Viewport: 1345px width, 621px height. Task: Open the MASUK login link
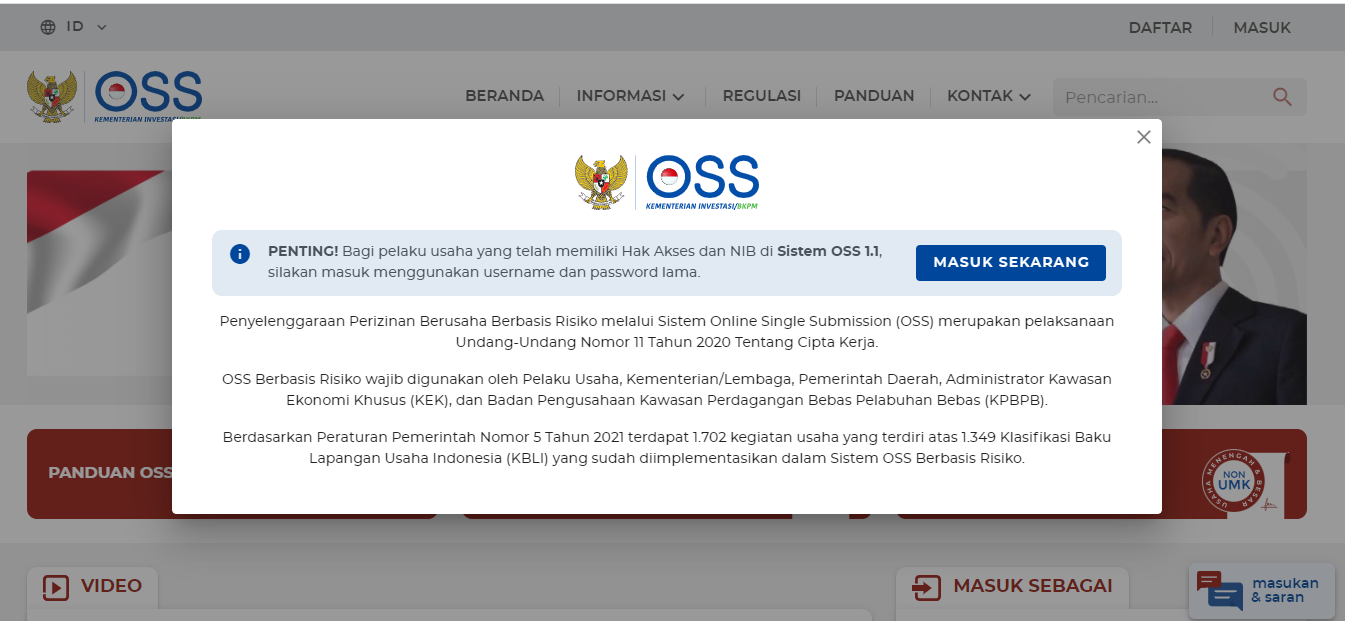[1262, 28]
